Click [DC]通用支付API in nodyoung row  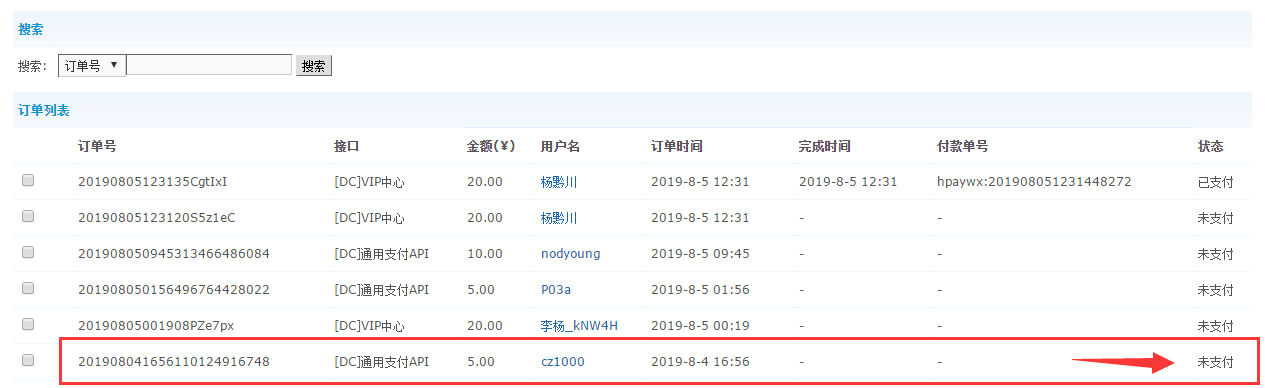click(381, 254)
